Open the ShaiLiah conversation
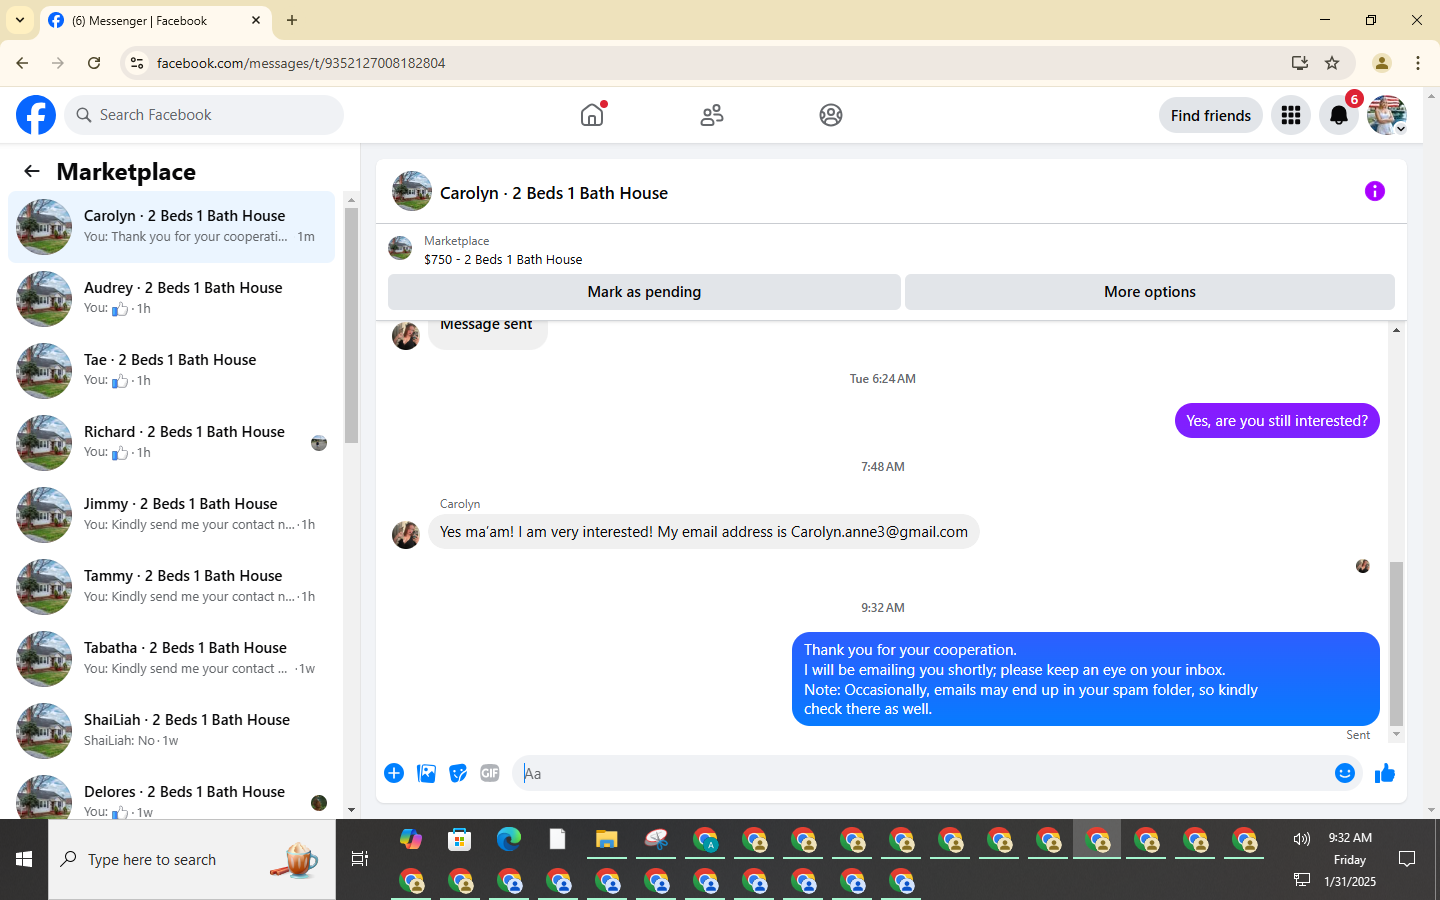The height and width of the screenshot is (900, 1440). coord(171,730)
